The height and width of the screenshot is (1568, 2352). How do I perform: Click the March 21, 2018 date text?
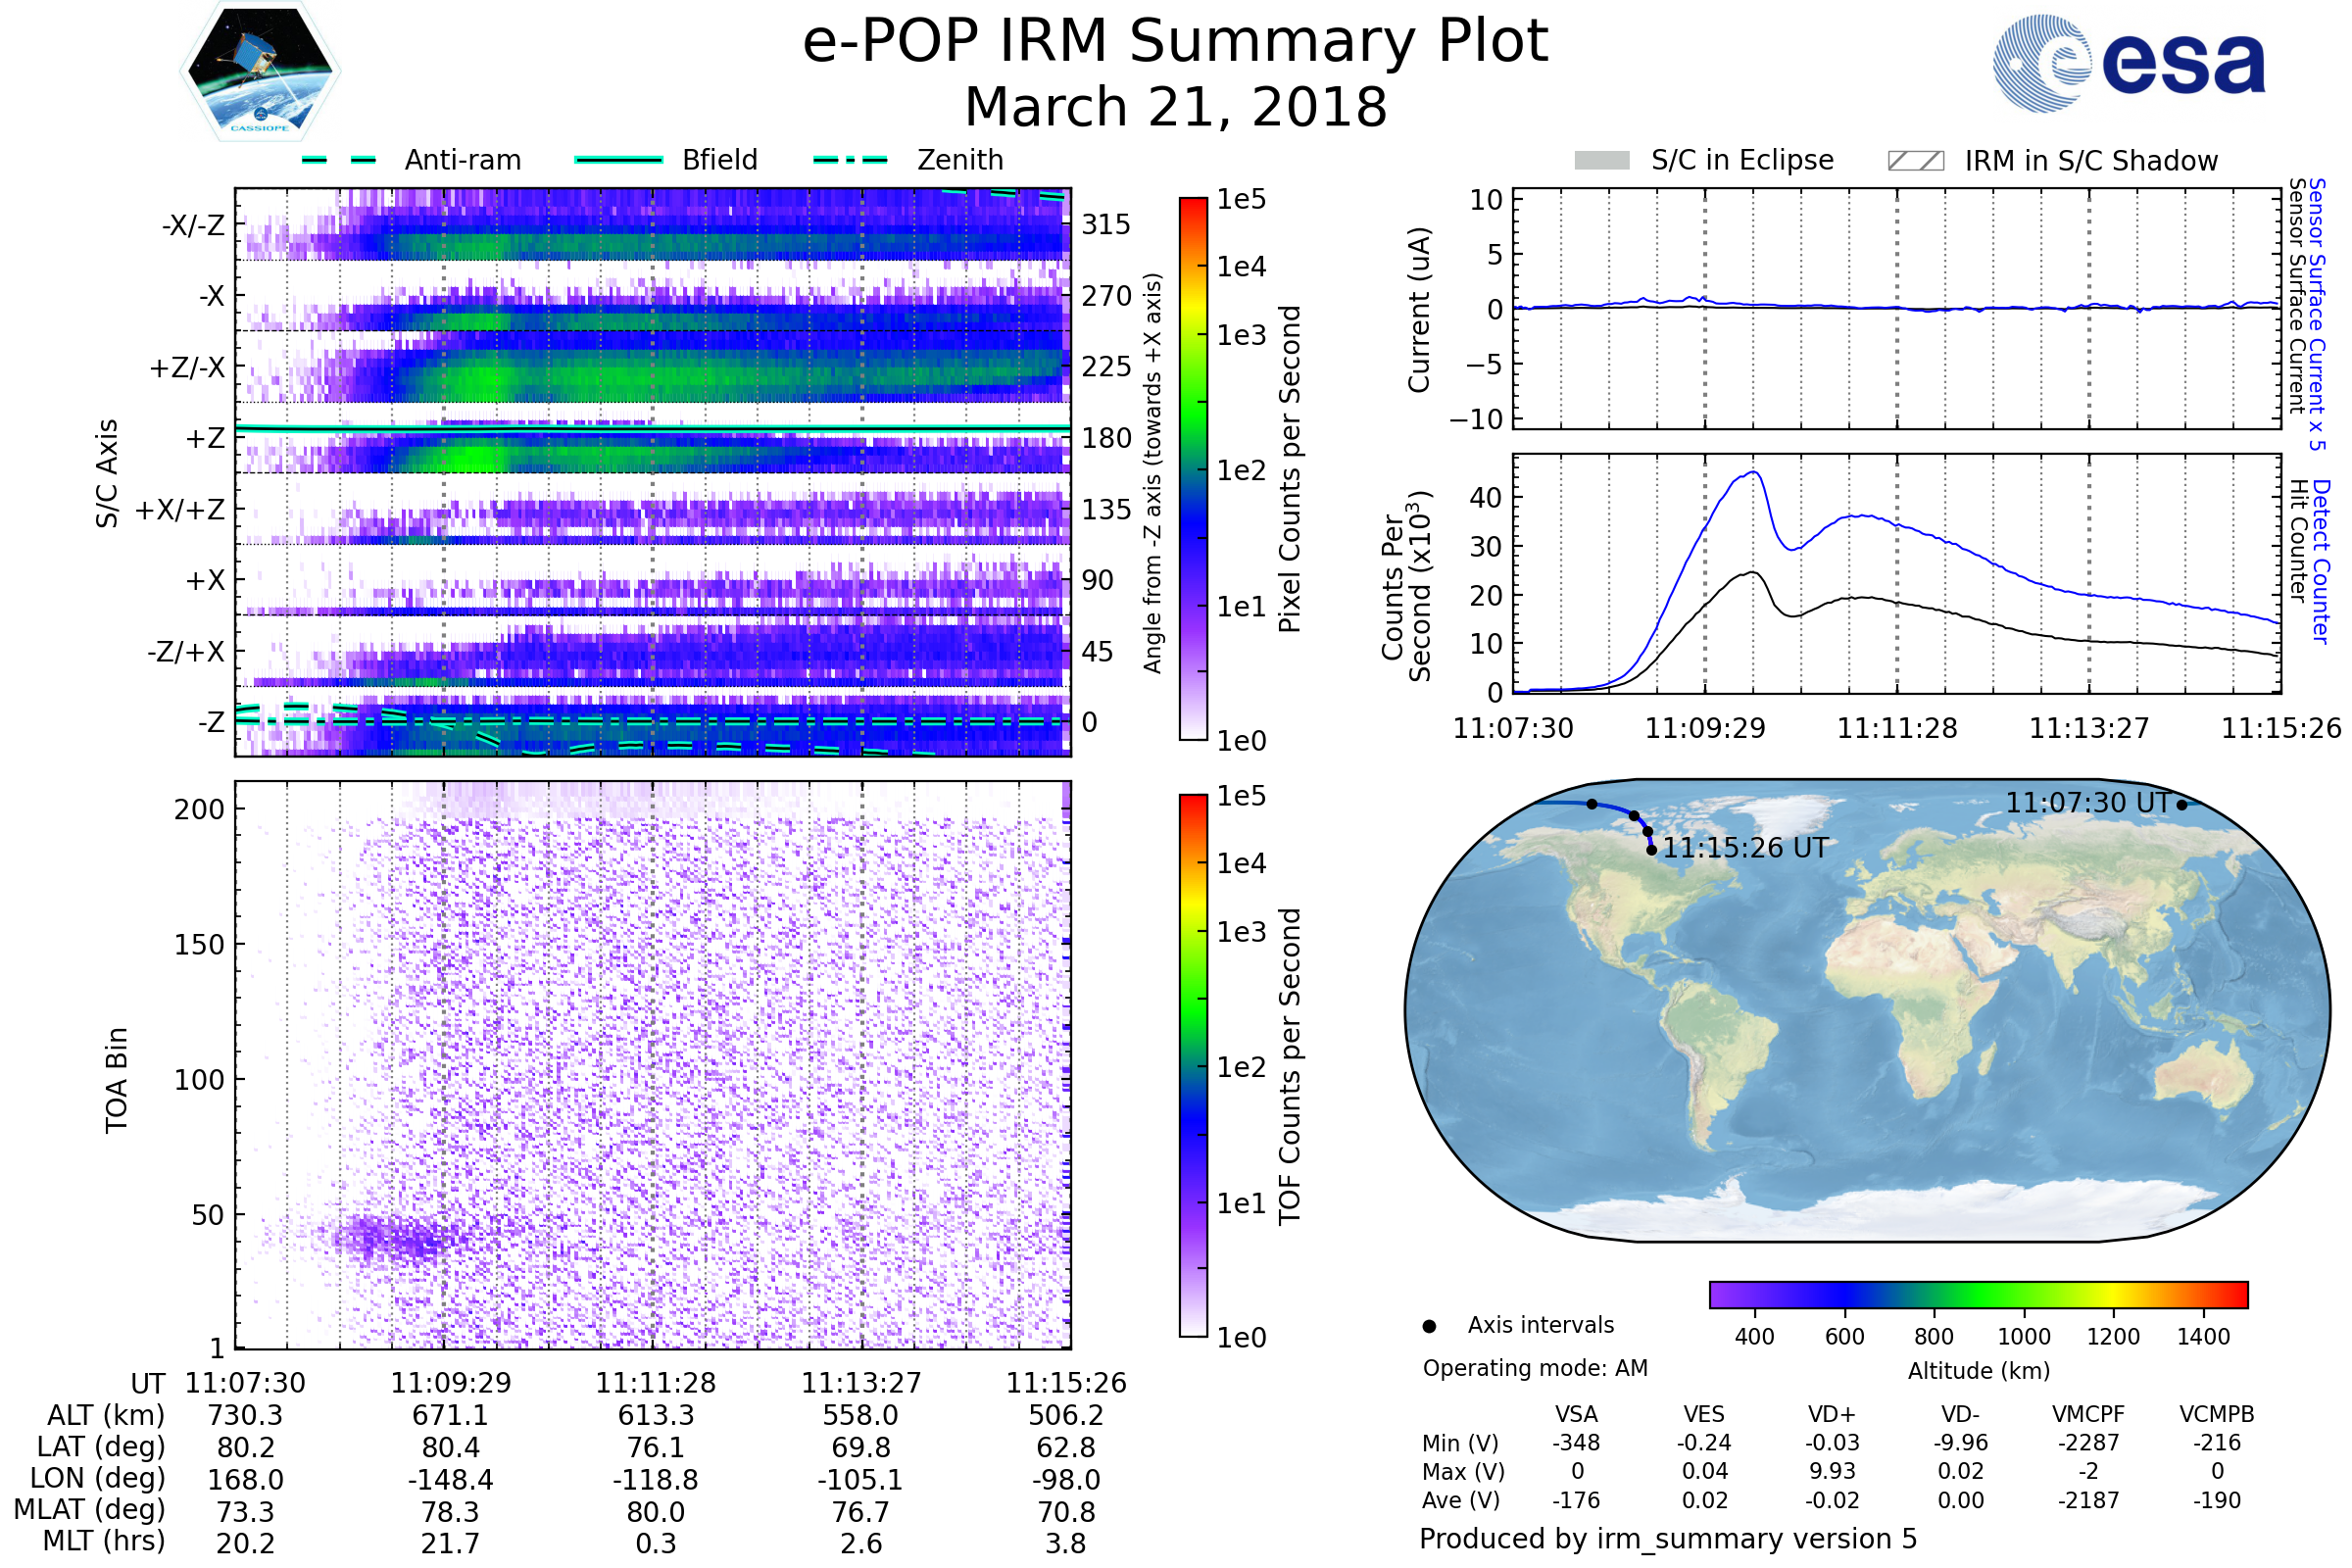(x=1175, y=107)
